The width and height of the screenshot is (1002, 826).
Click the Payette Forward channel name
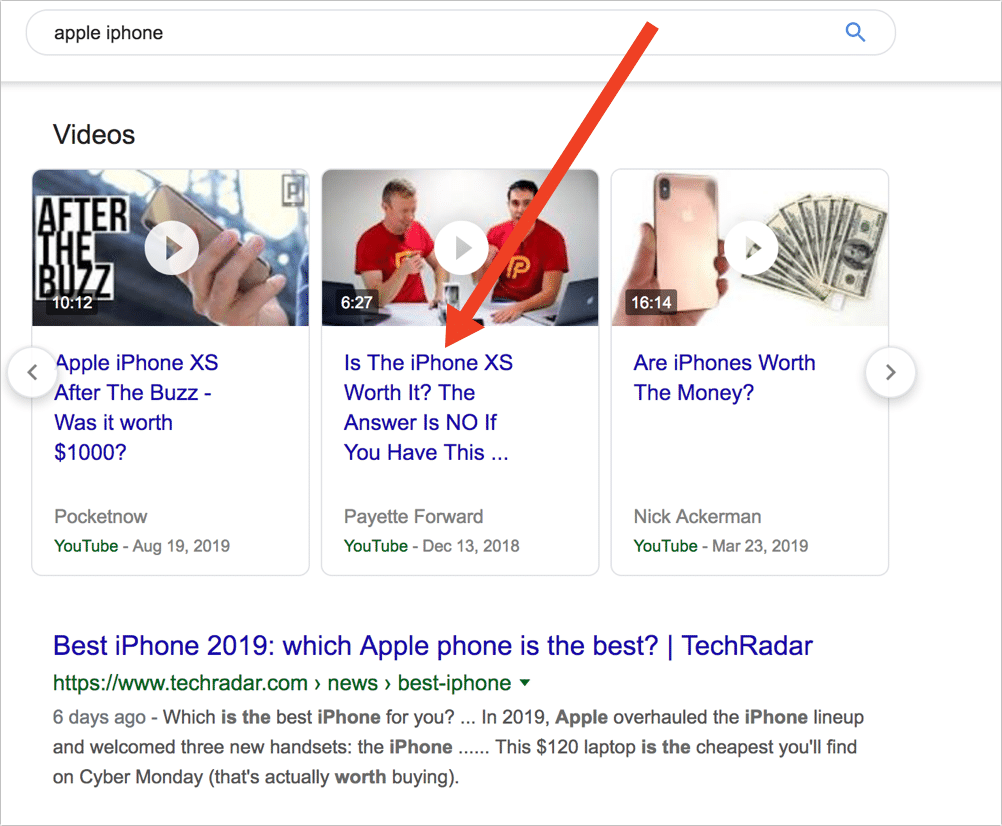(x=413, y=516)
